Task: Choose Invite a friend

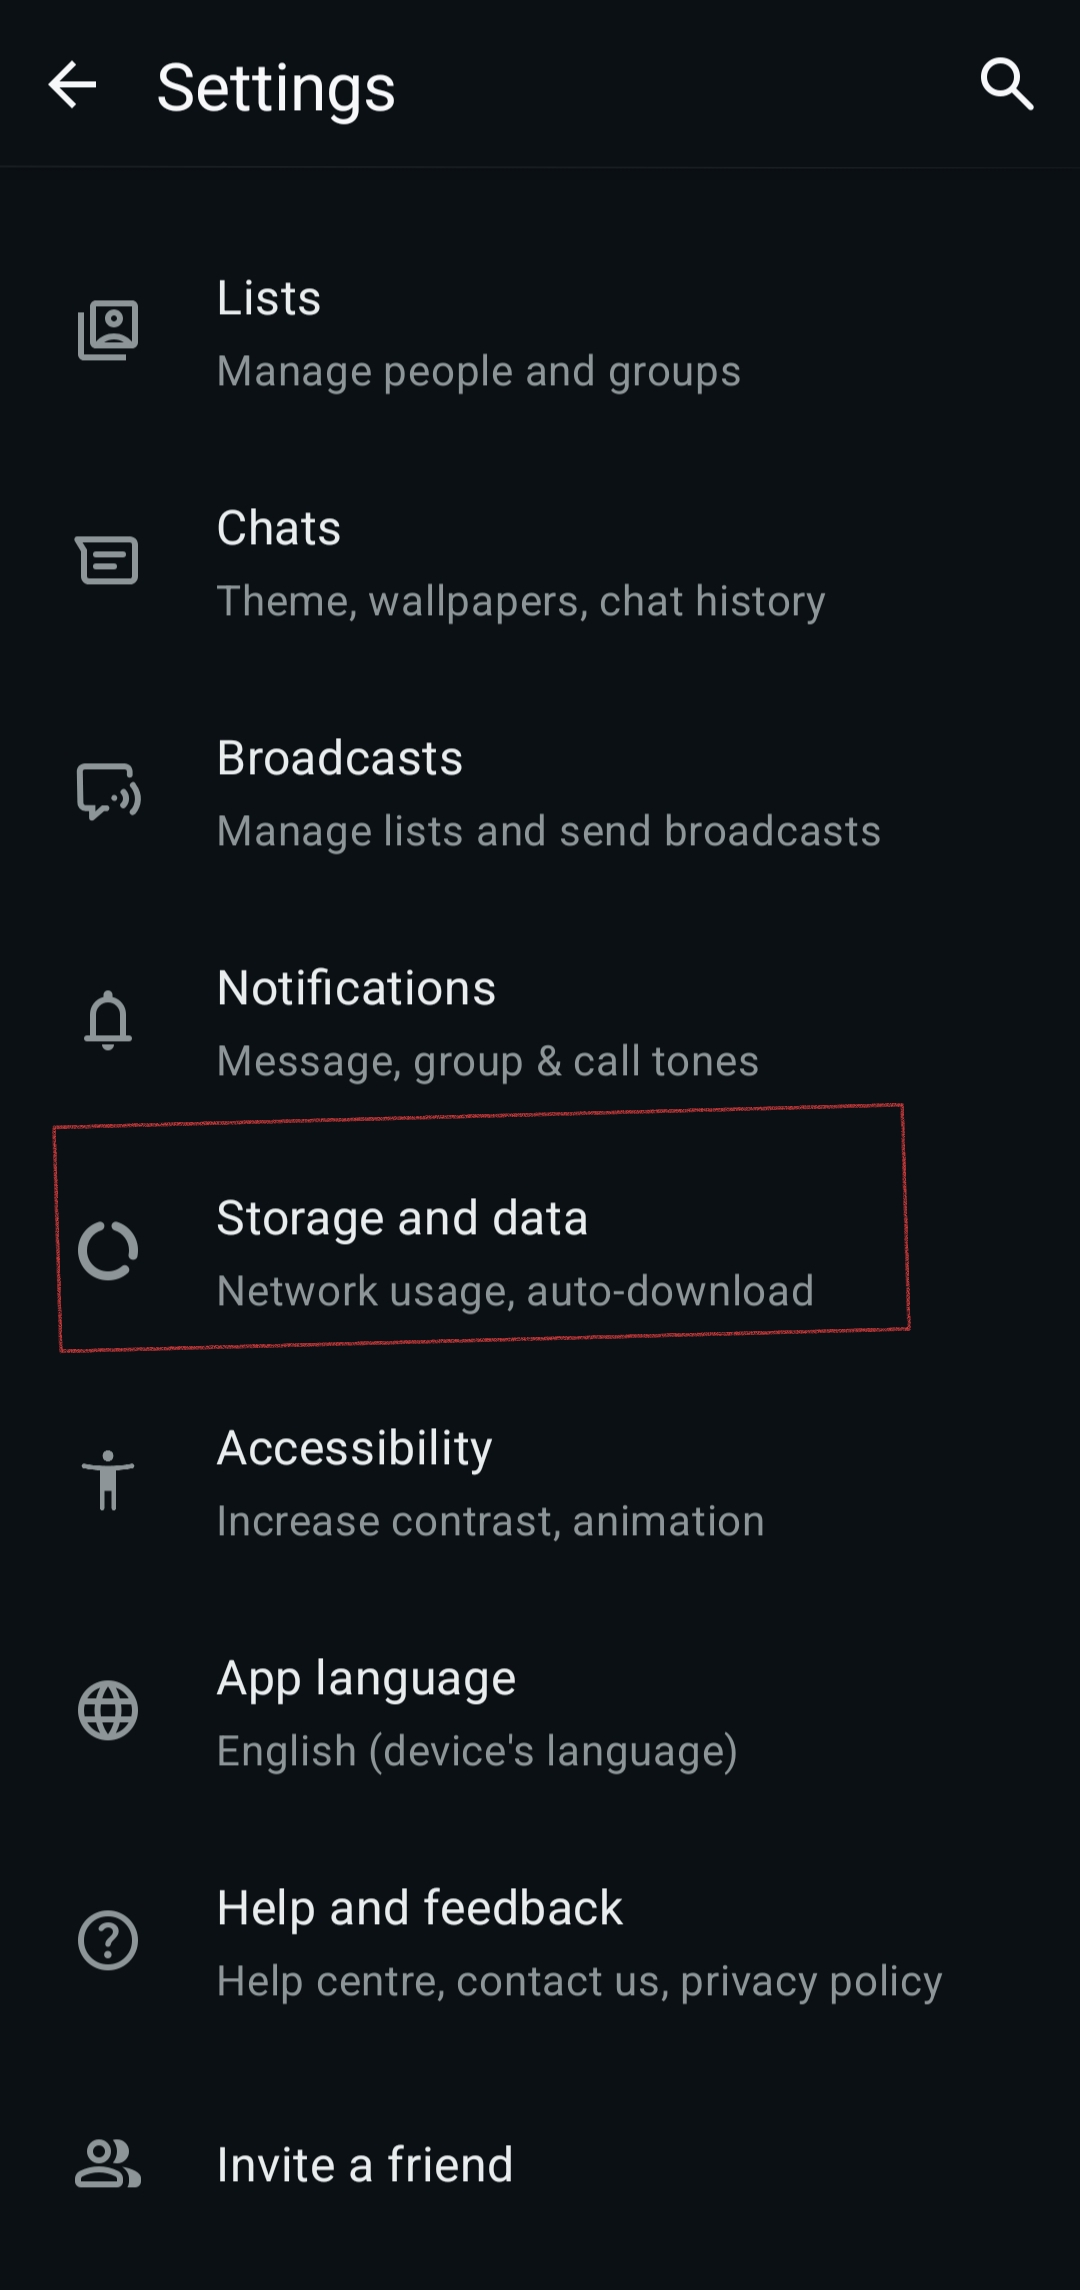Action: pos(365,2165)
